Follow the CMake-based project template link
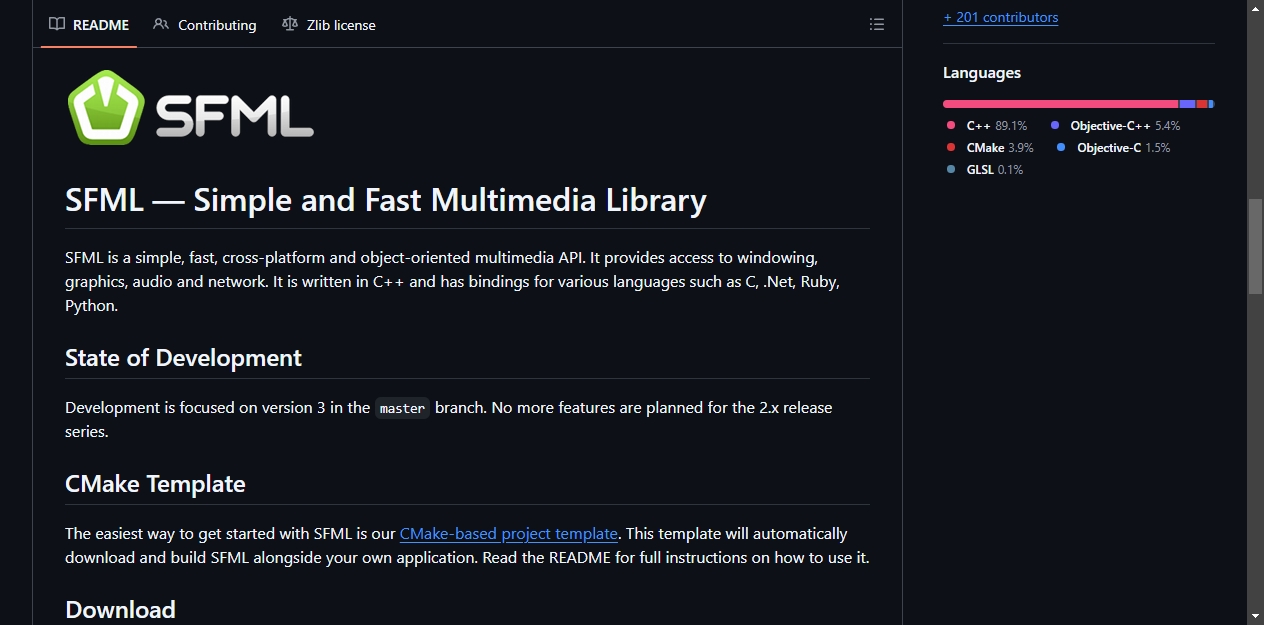The height and width of the screenshot is (625, 1264). 508,534
